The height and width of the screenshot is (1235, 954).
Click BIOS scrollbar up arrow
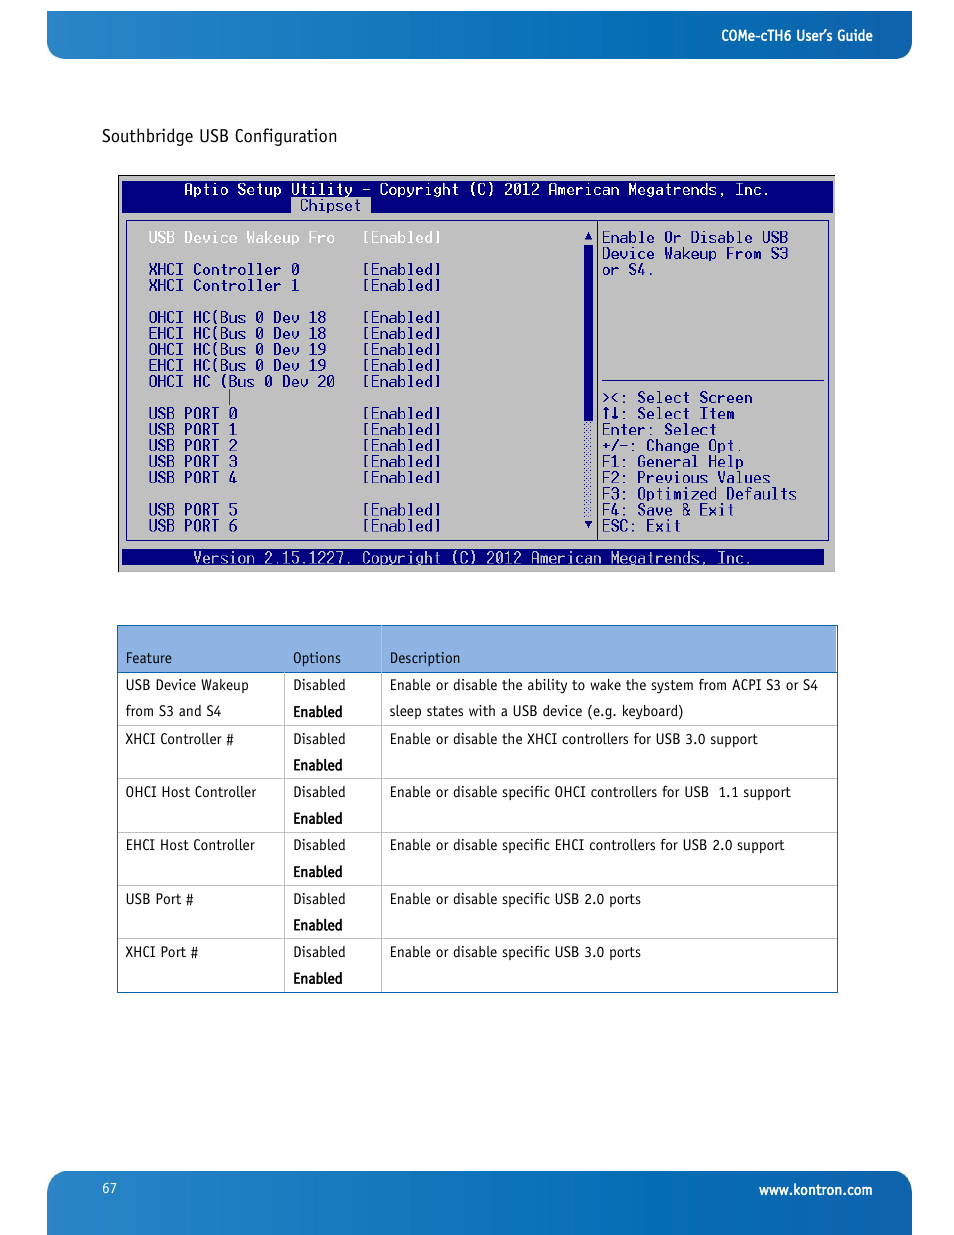[x=588, y=237]
